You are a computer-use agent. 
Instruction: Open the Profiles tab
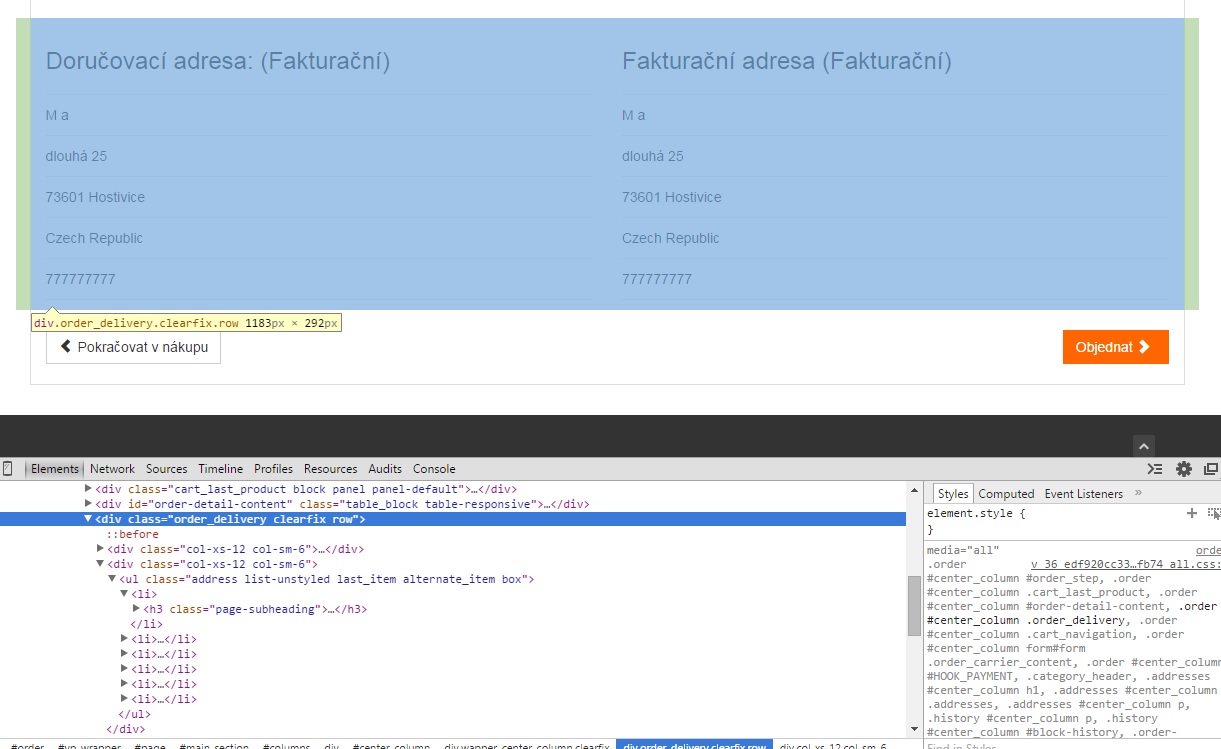coord(273,469)
